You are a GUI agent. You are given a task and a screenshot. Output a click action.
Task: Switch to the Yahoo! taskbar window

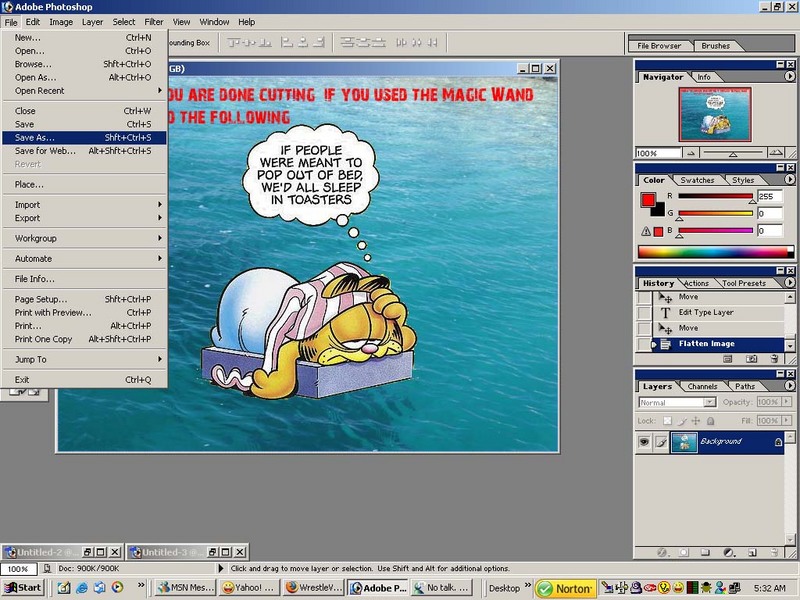pos(249,588)
